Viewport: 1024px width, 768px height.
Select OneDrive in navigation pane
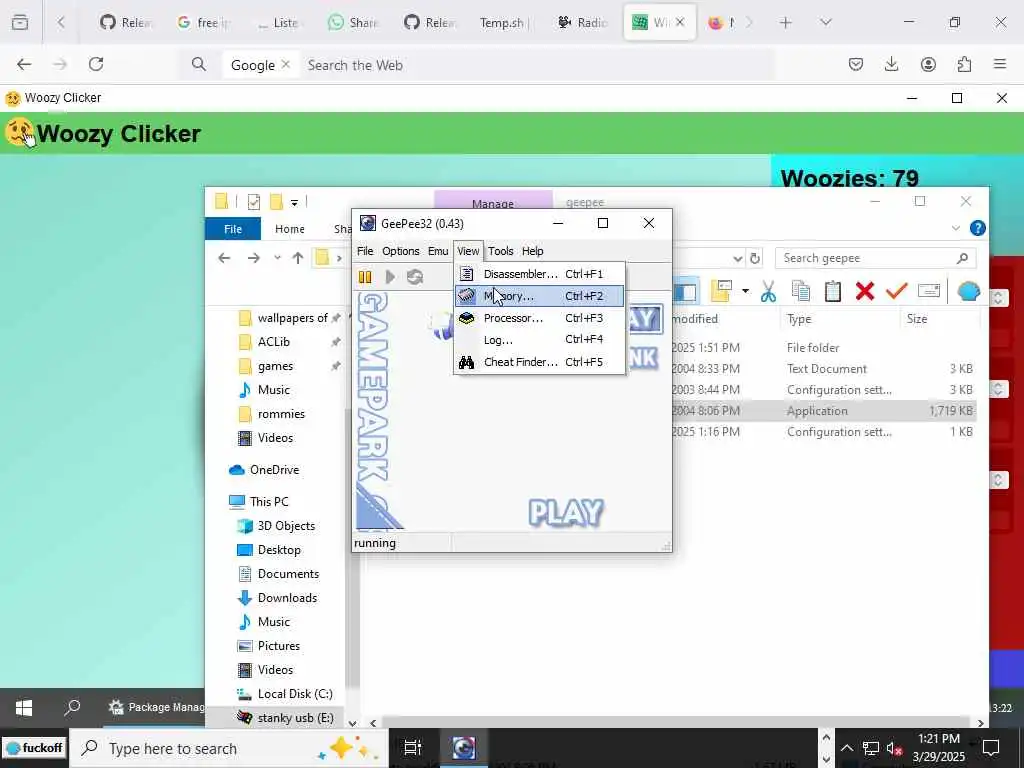click(274, 470)
